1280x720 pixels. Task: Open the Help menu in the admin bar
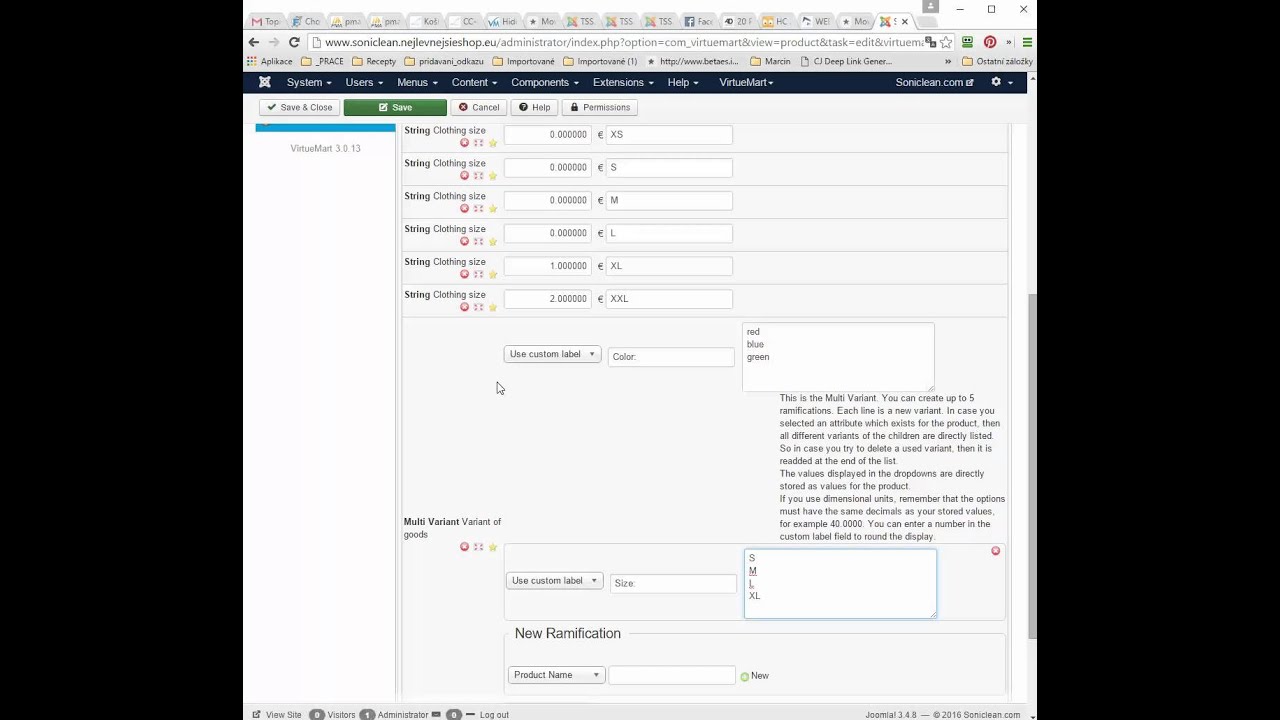click(683, 82)
